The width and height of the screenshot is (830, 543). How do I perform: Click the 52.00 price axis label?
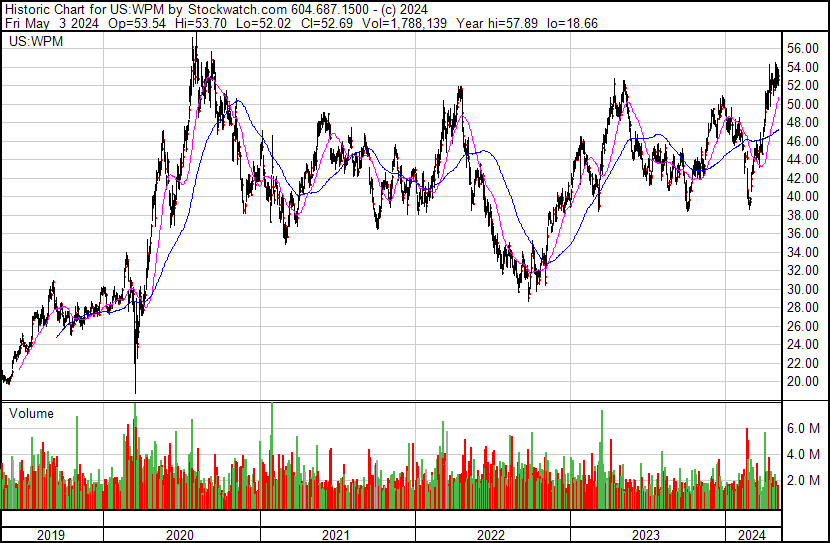802,86
